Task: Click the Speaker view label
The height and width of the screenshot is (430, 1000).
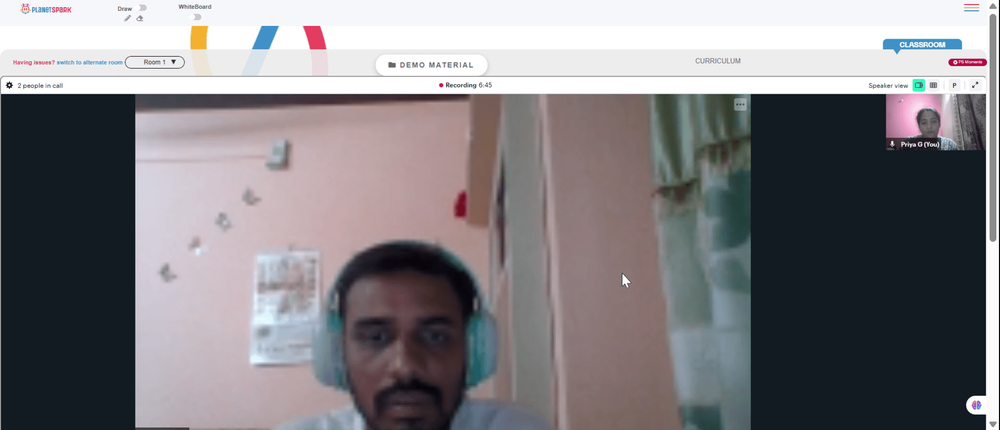Action: coord(888,85)
